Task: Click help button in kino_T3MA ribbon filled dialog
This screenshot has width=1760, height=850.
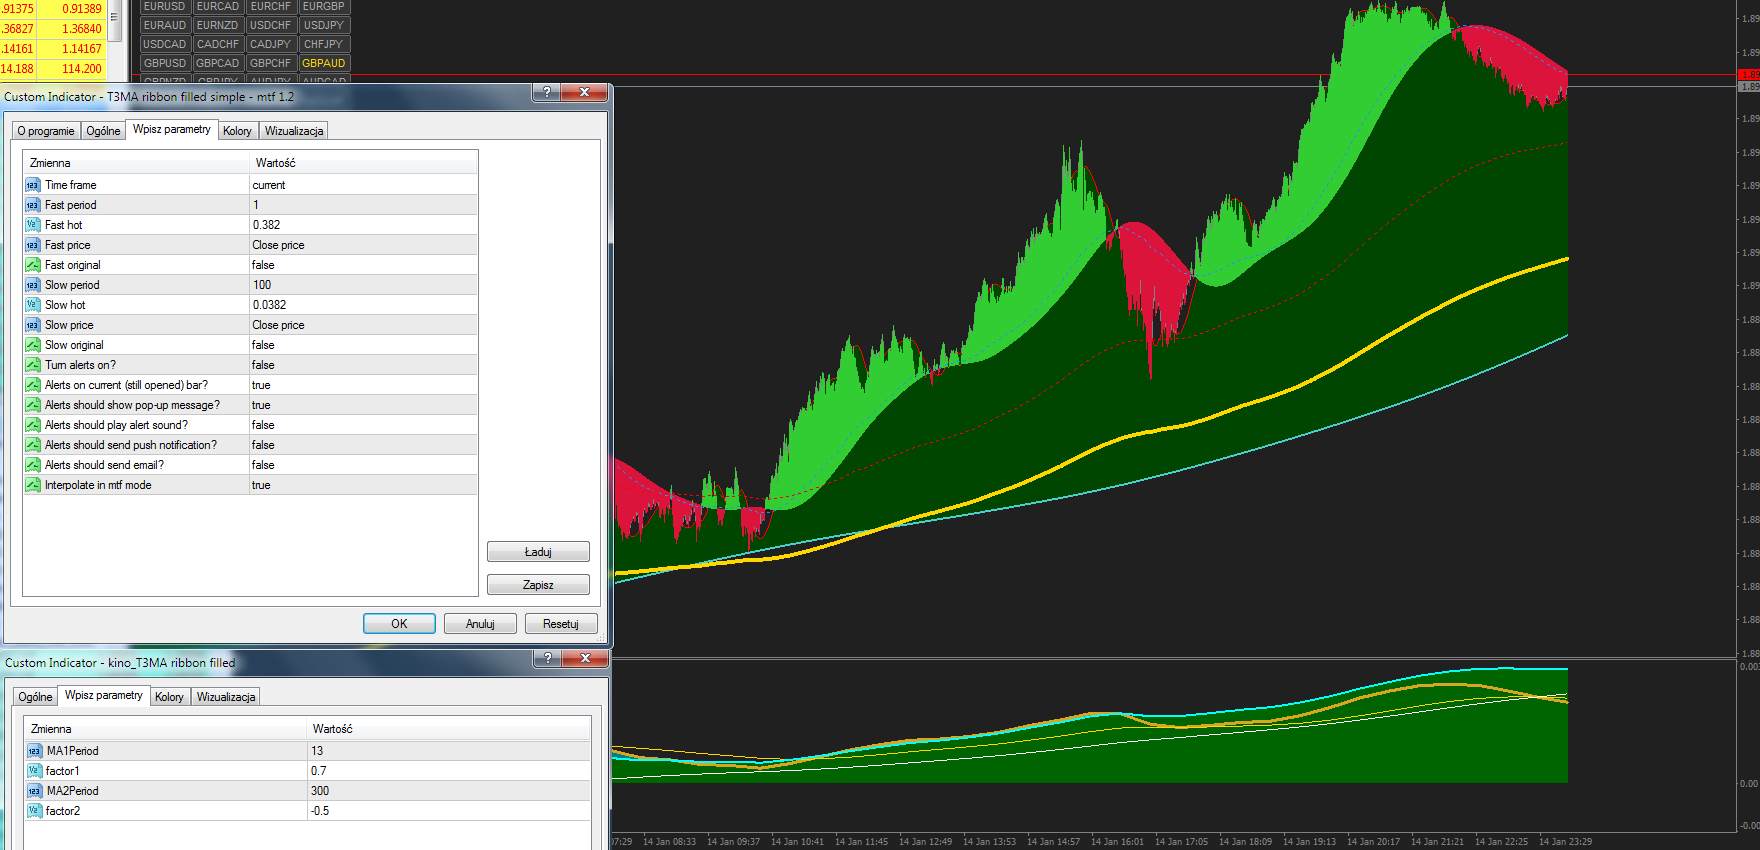Action: (547, 658)
